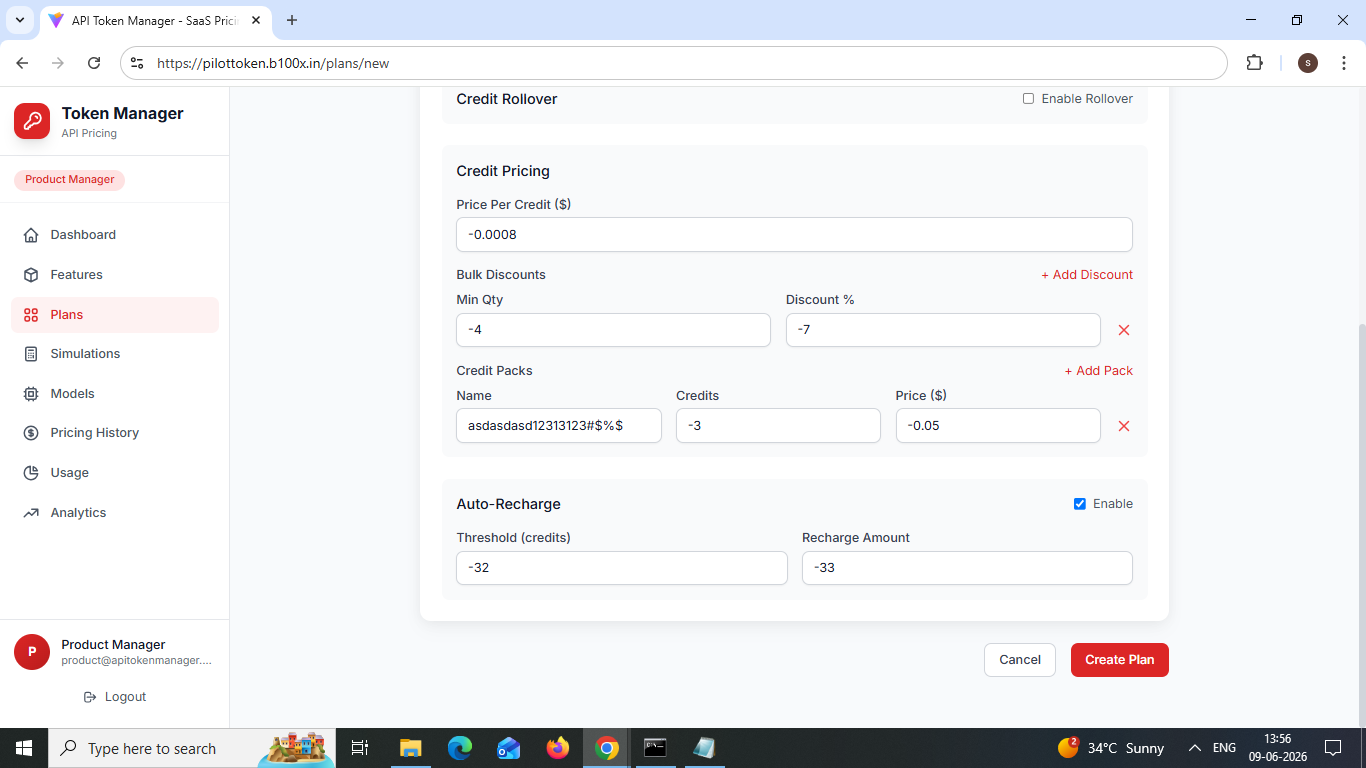The image size is (1366, 768).
Task: Click the credit pack Credits field
Action: click(x=778, y=426)
